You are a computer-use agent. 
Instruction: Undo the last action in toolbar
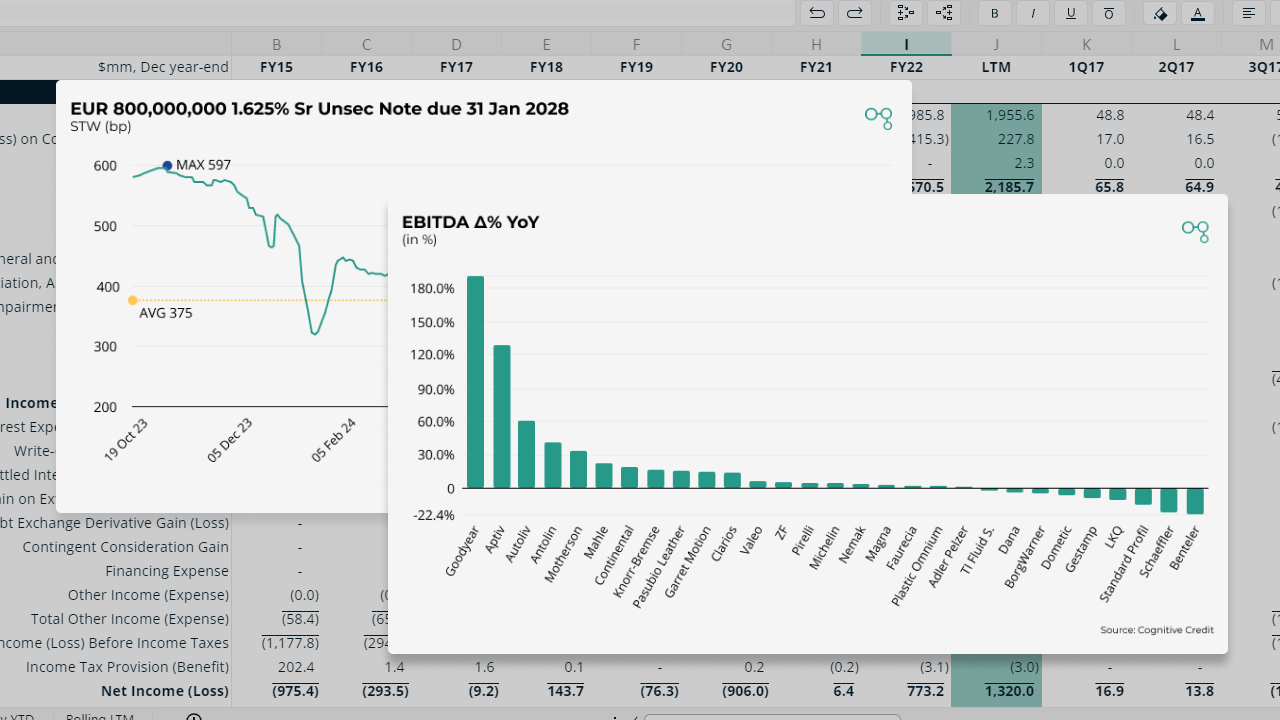(817, 13)
